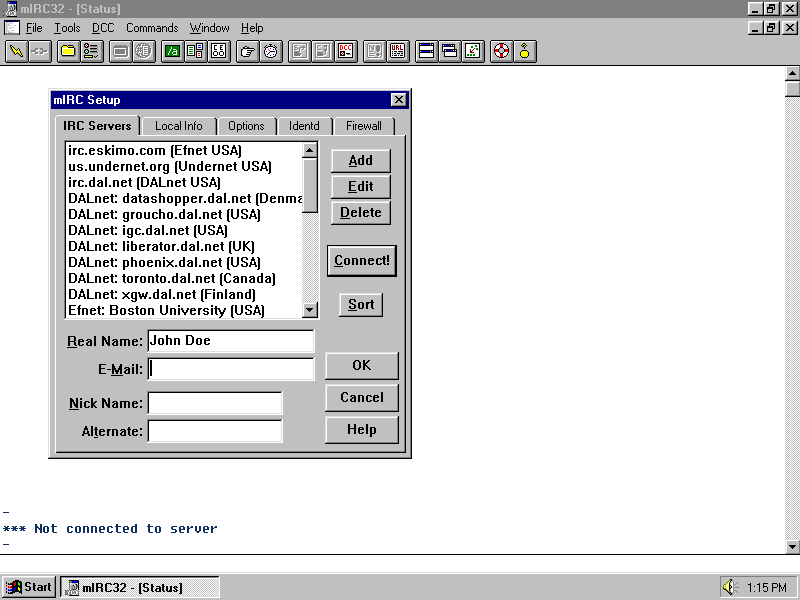Image resolution: width=800 pixels, height=600 pixels.
Task: Select DALnet: groucho.dal.net (USA) server
Action: coord(184,214)
